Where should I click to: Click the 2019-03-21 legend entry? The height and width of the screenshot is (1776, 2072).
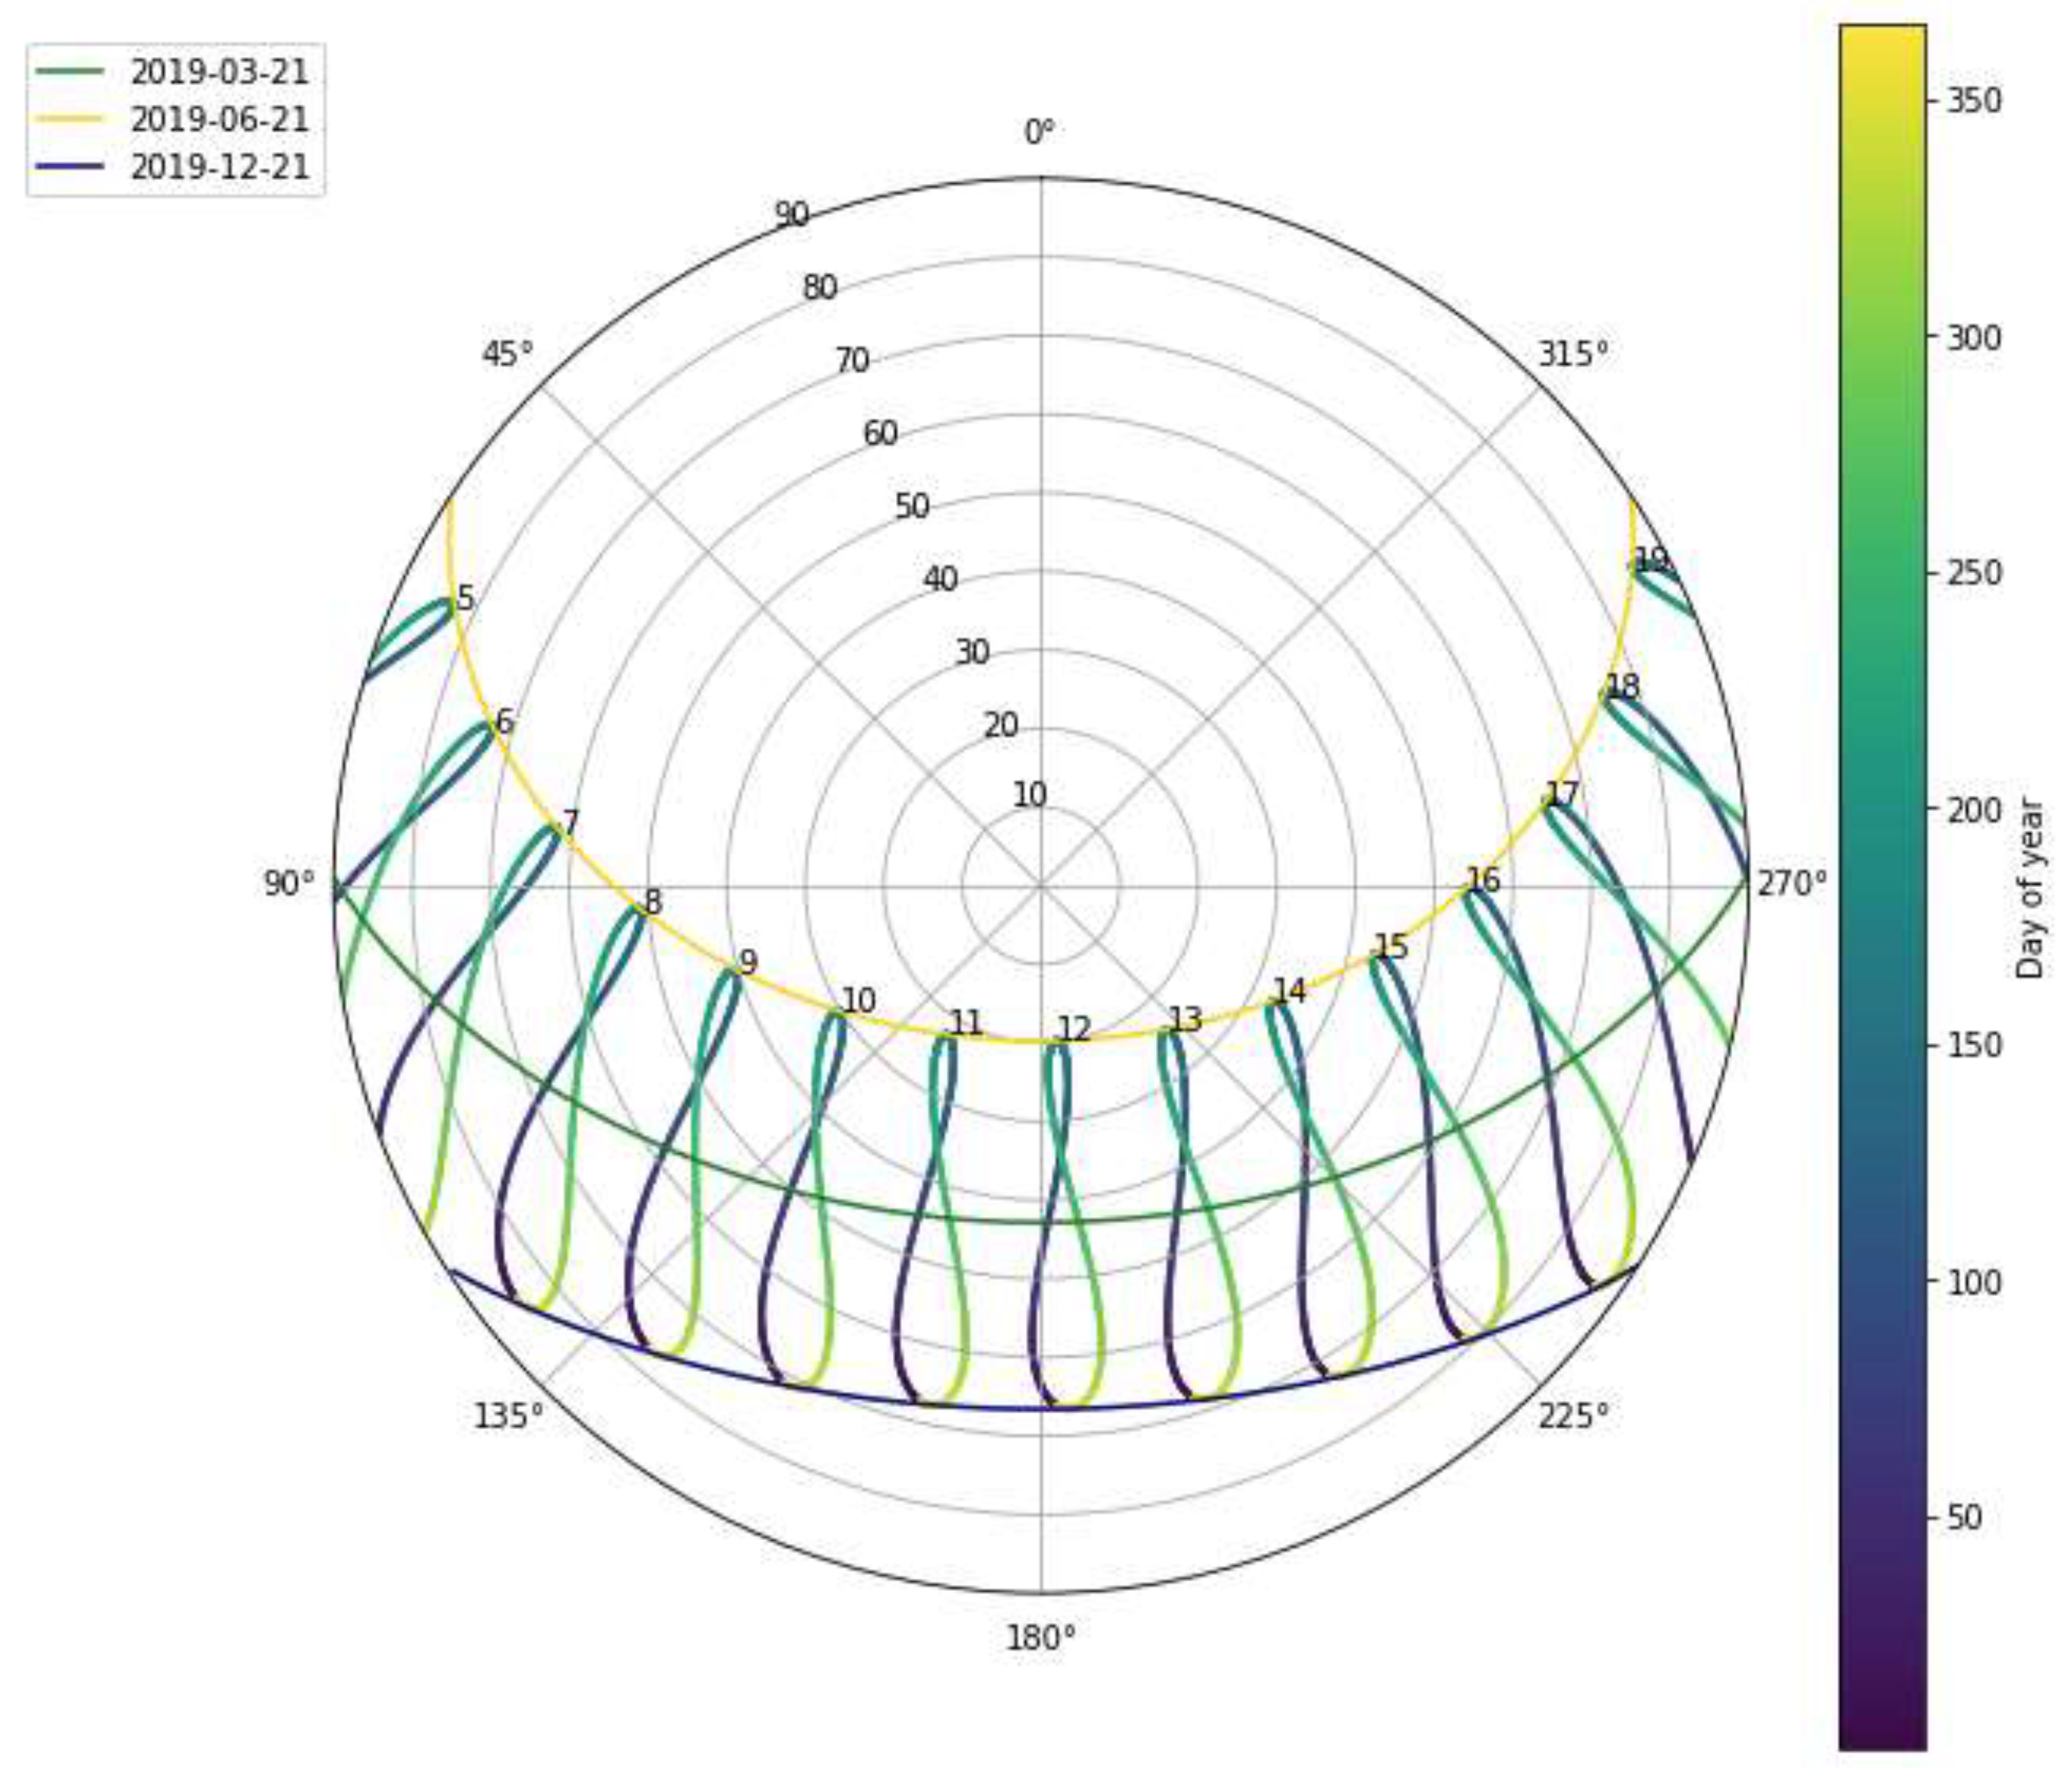click(219, 72)
